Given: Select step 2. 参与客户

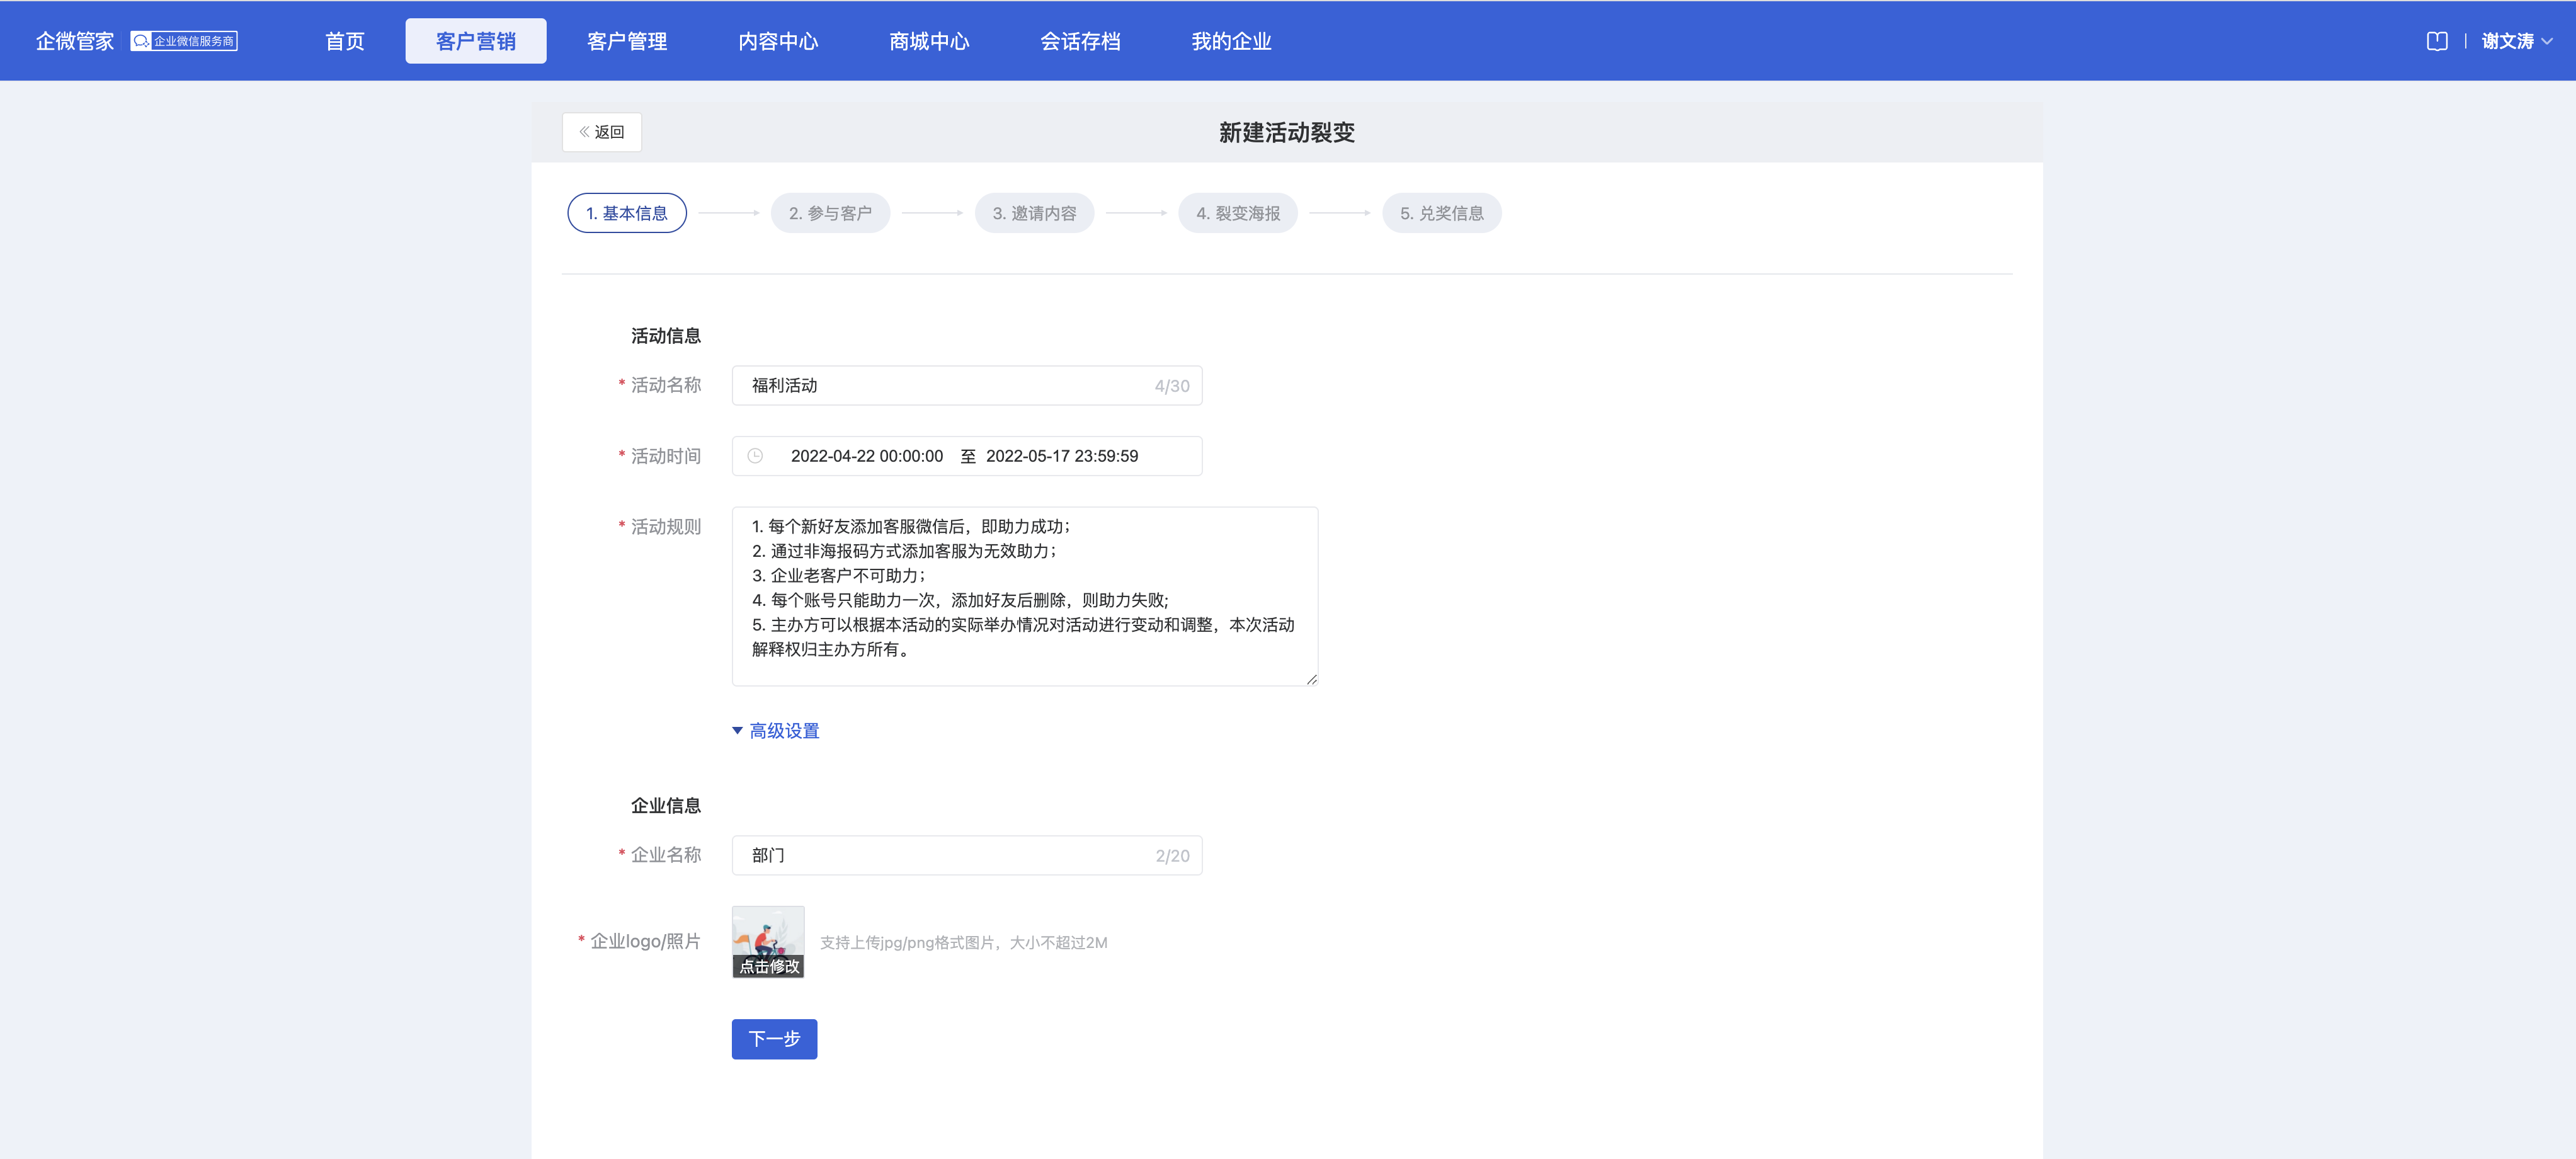Looking at the screenshot, I should 830,213.
